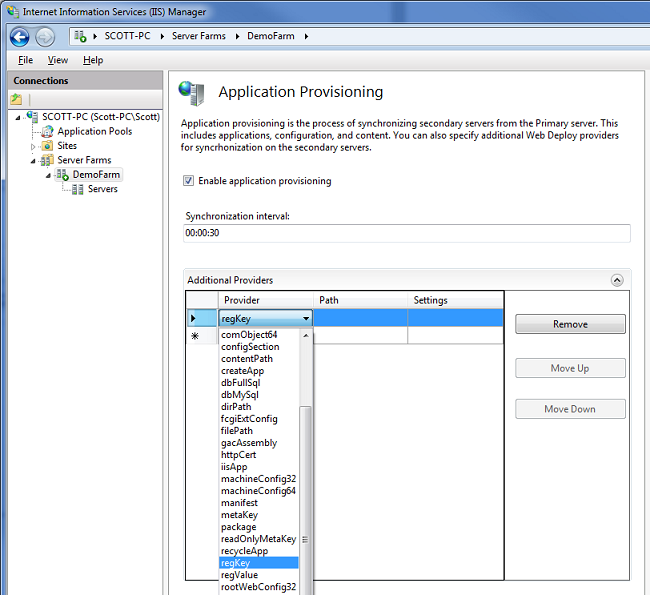Click the provider list scrollbar thumb
Screen dimensions: 650x595
point(306,500)
